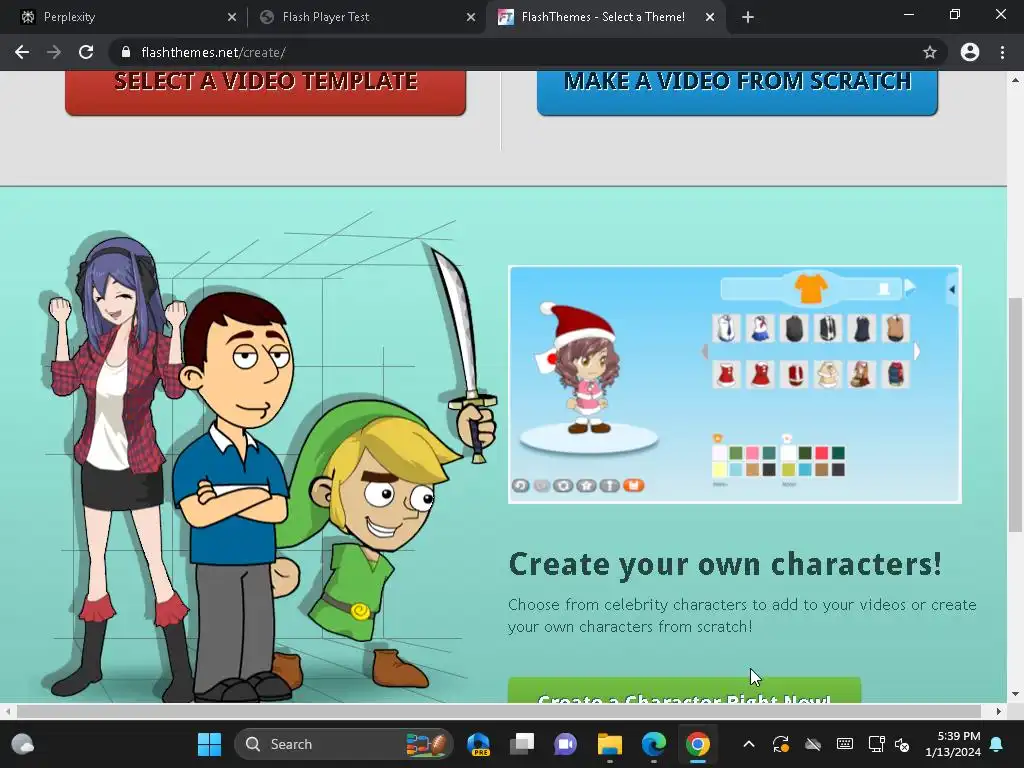Click the Create your own characters heading
The height and width of the screenshot is (768, 1024).
pos(725,564)
